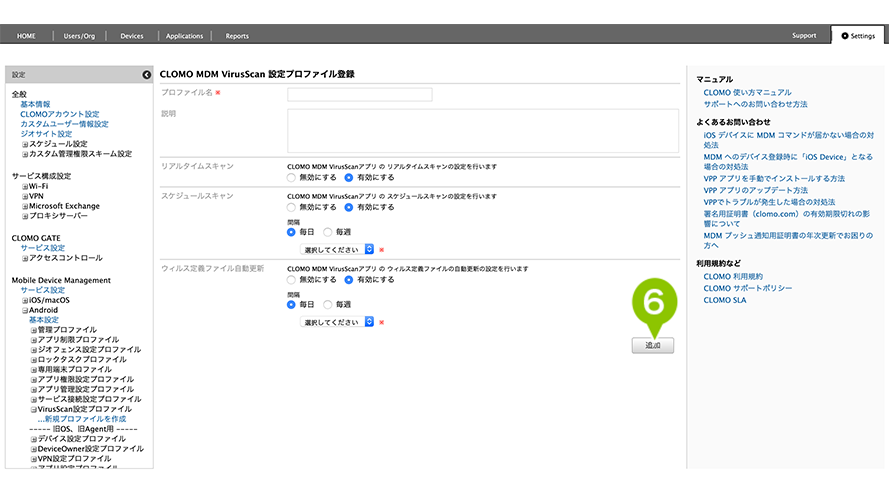Viewport: 889px width, 500px height.
Task: Expand アクセスコントロール tree node
Action: [25, 258]
